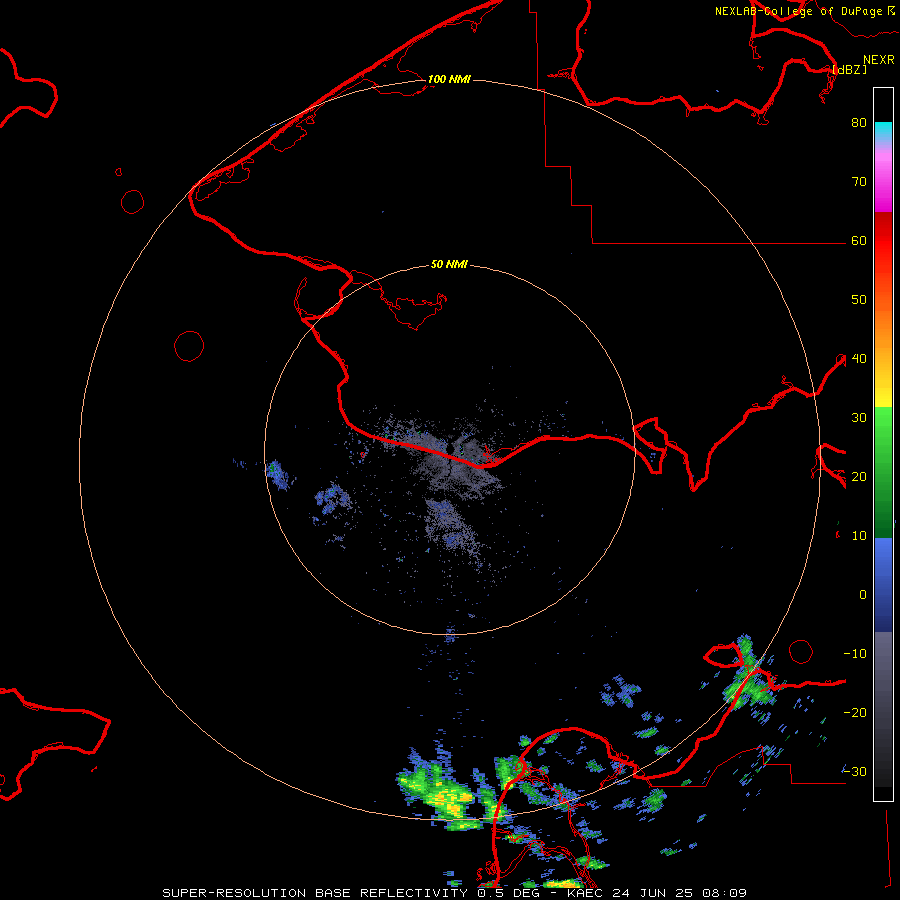
Task: Click the 0 value on the dBZ scale
Action: 863,595
